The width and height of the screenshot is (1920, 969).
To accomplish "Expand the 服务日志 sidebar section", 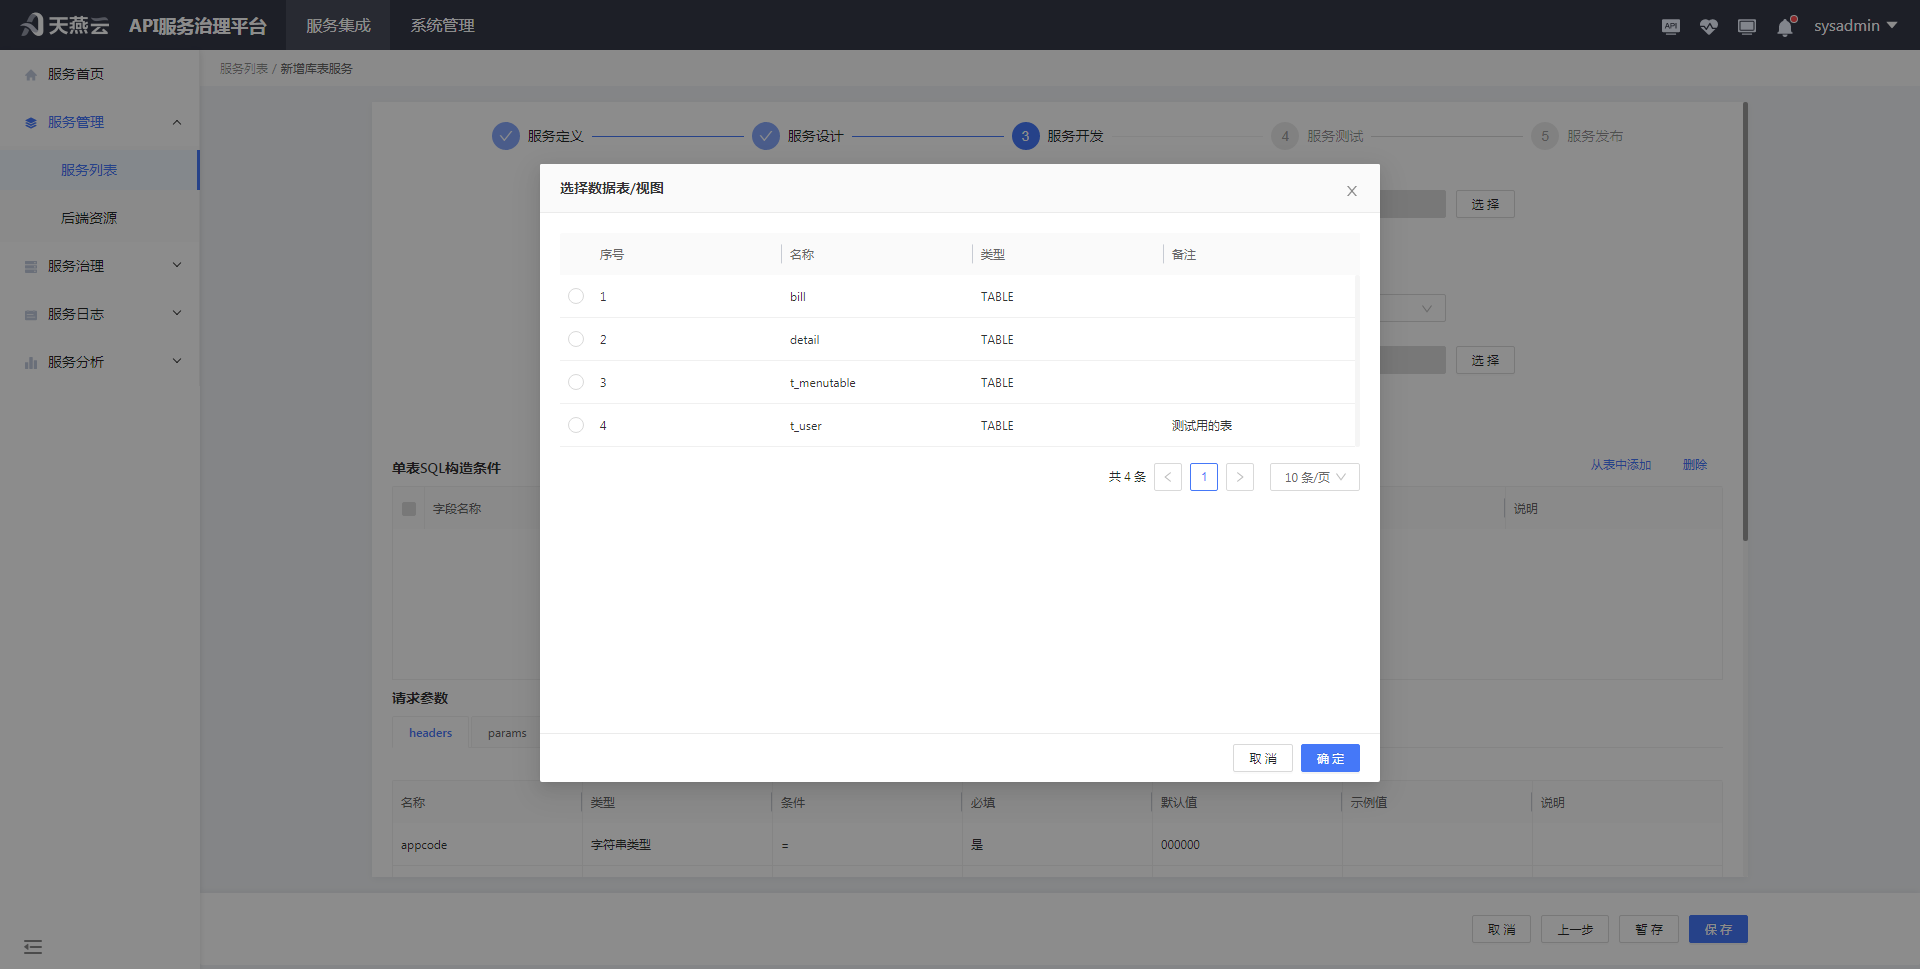I will [x=177, y=313].
